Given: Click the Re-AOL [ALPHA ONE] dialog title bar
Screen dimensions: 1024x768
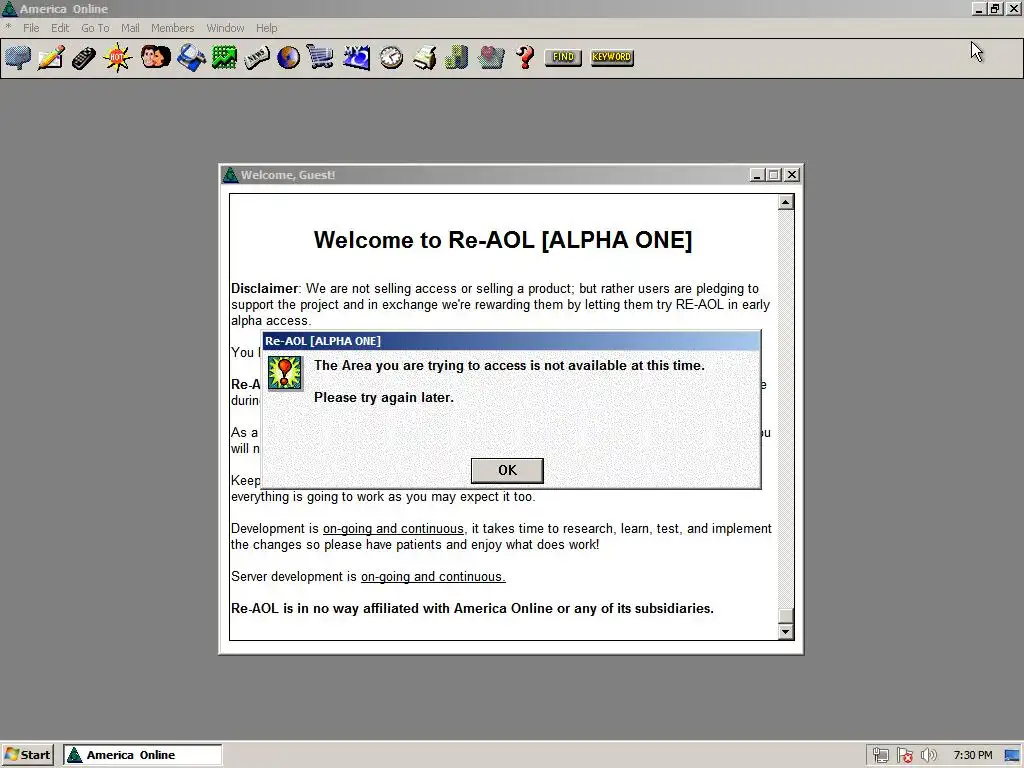Looking at the screenshot, I should [x=511, y=341].
